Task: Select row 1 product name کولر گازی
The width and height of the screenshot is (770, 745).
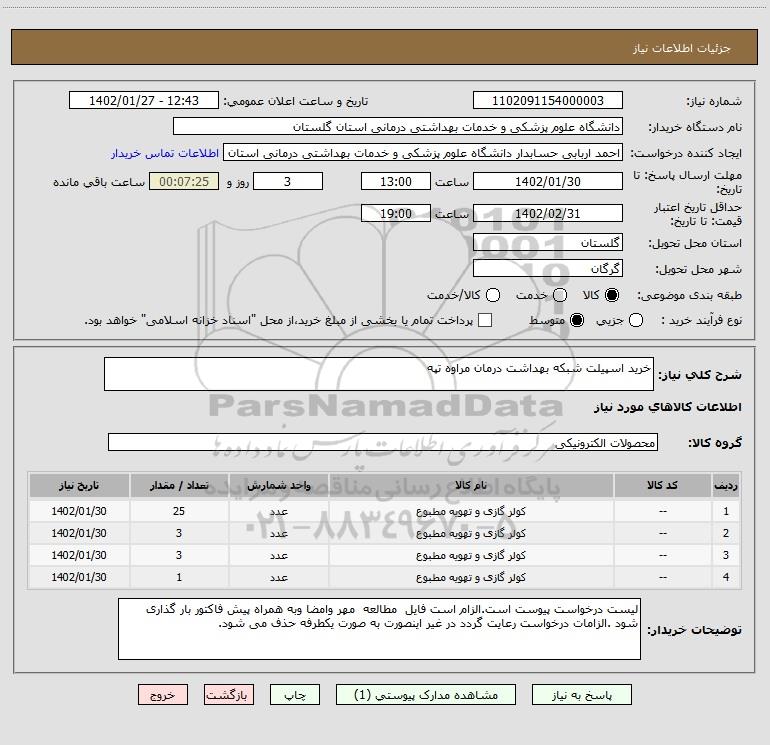Action: click(470, 511)
